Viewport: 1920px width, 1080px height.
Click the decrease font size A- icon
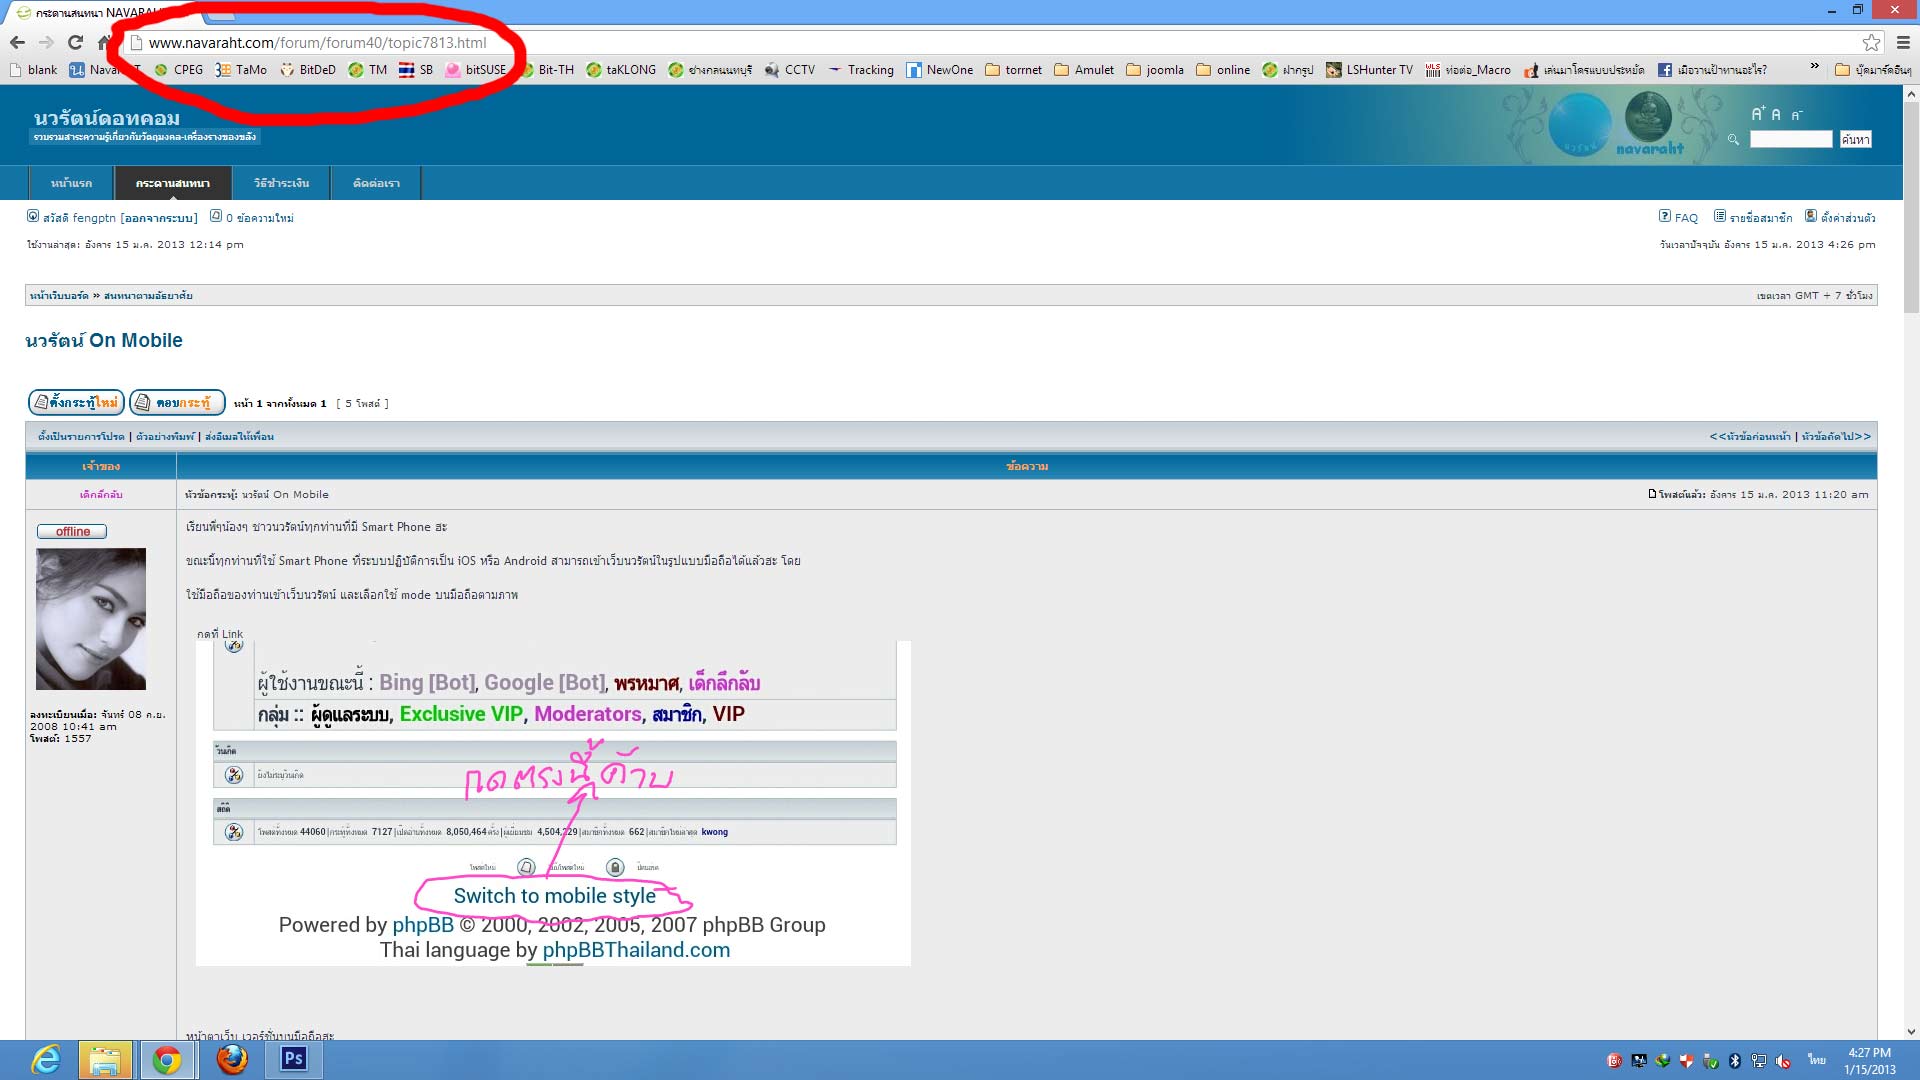[x=1796, y=115]
